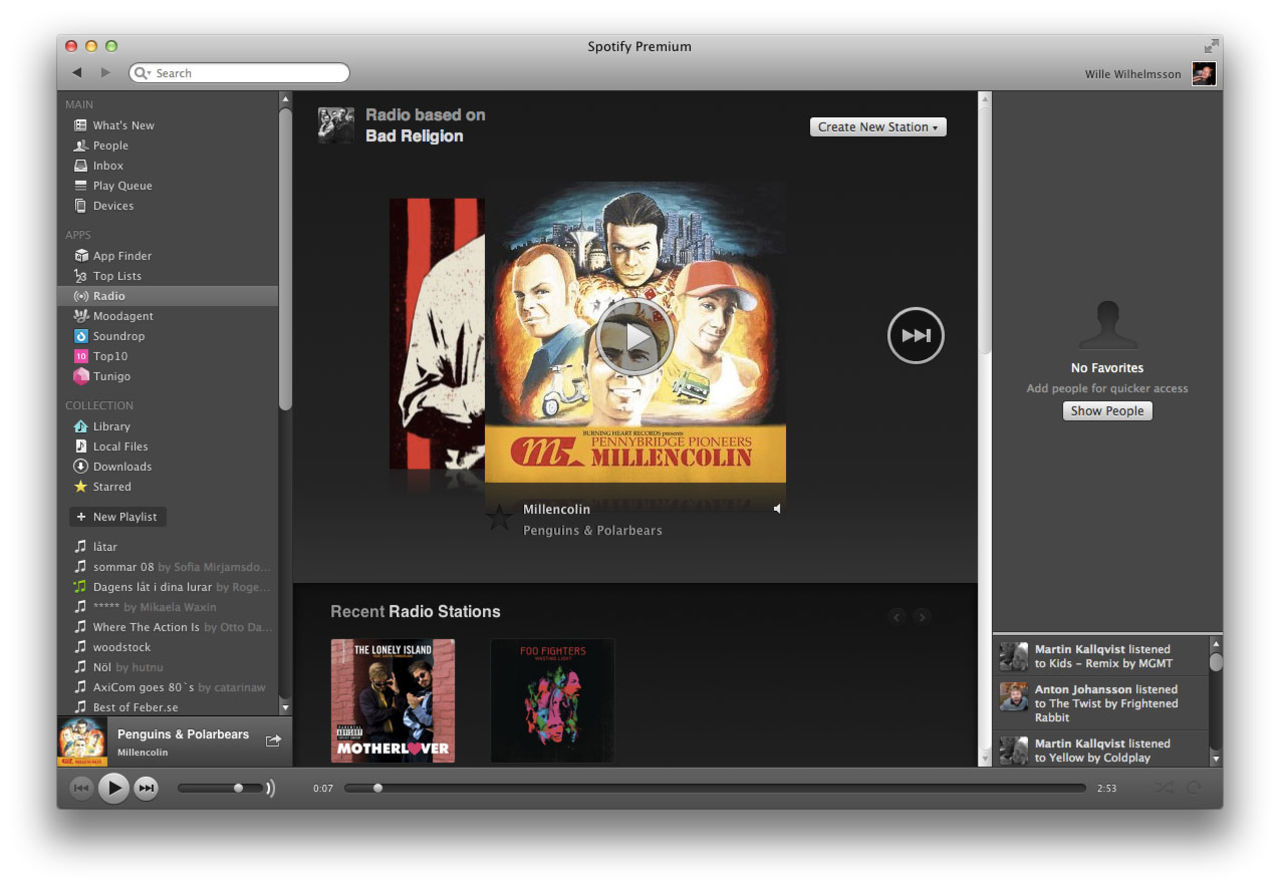
Task: Mute audio with the volume speaker icon
Action: tap(777, 509)
